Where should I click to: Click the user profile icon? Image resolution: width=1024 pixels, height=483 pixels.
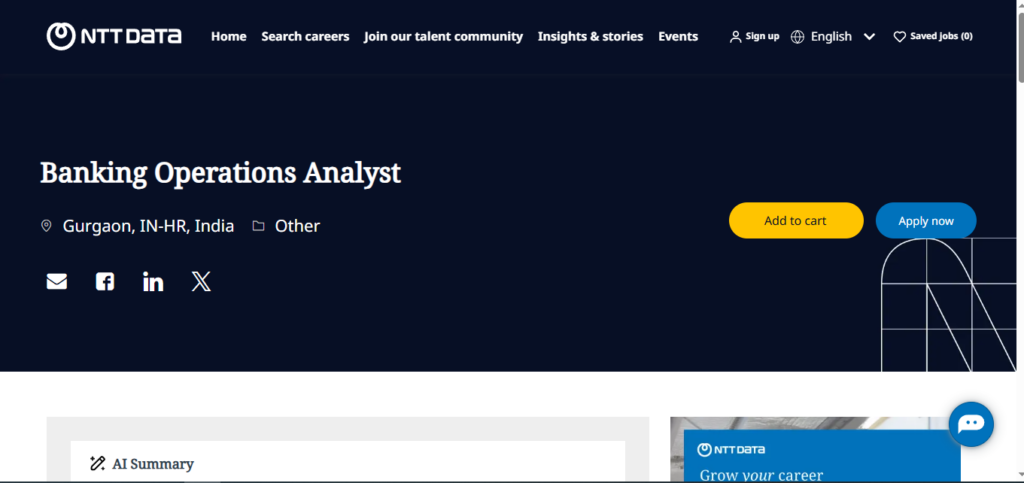[x=735, y=37]
